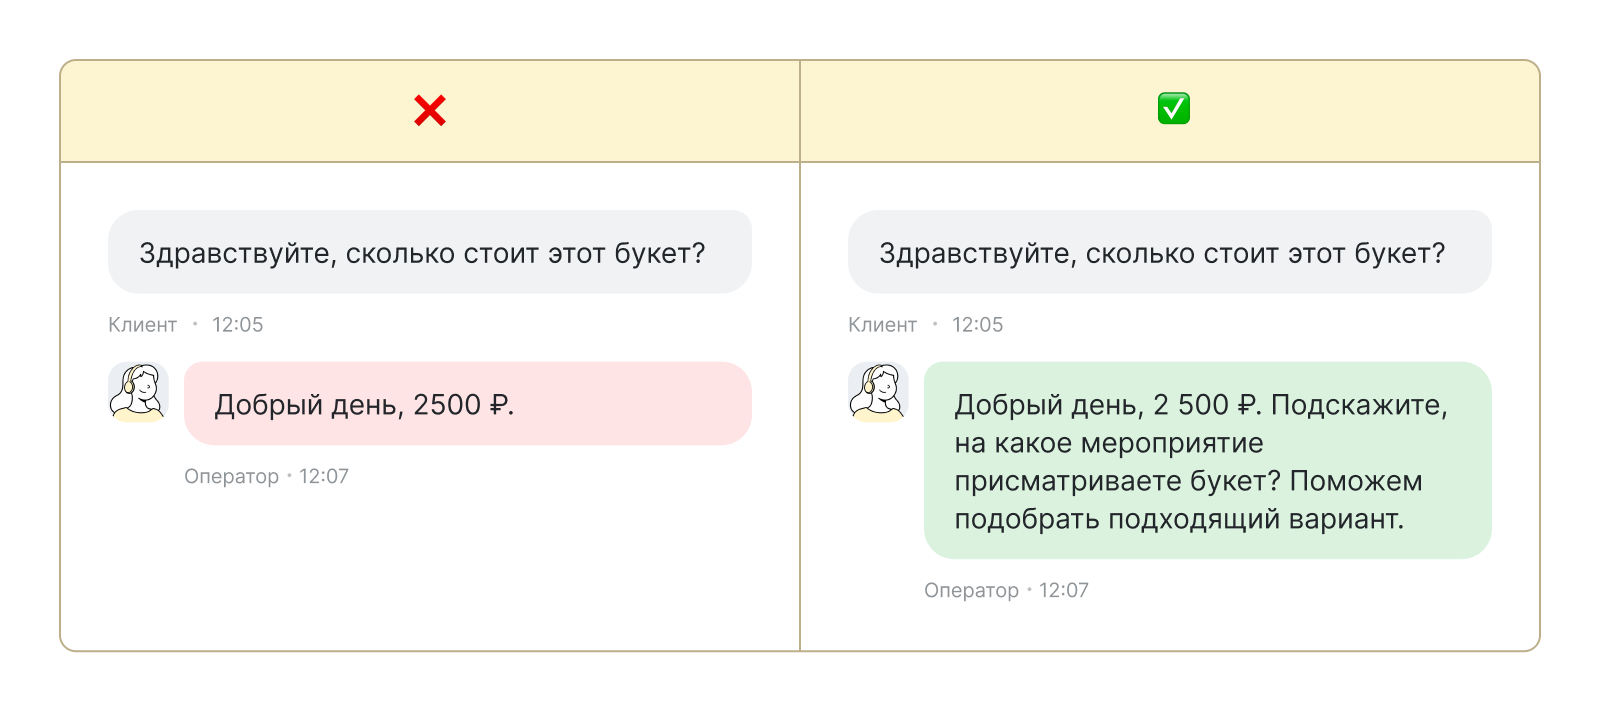Click operator avatar beside the green reply

point(878,392)
